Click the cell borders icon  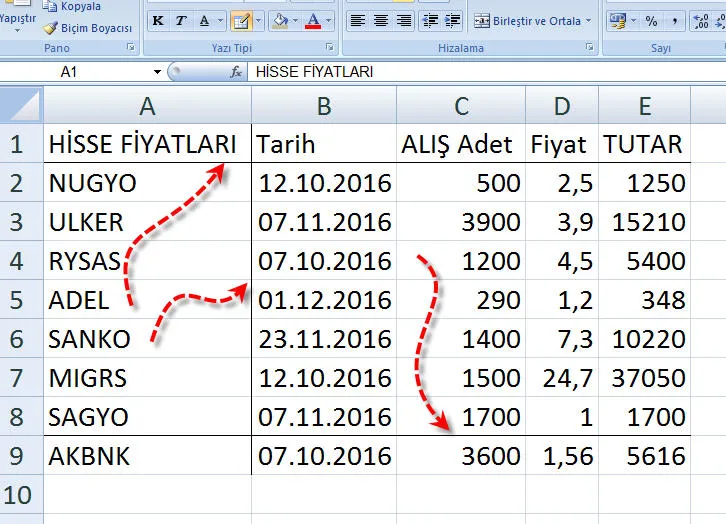pyautogui.click(x=240, y=21)
